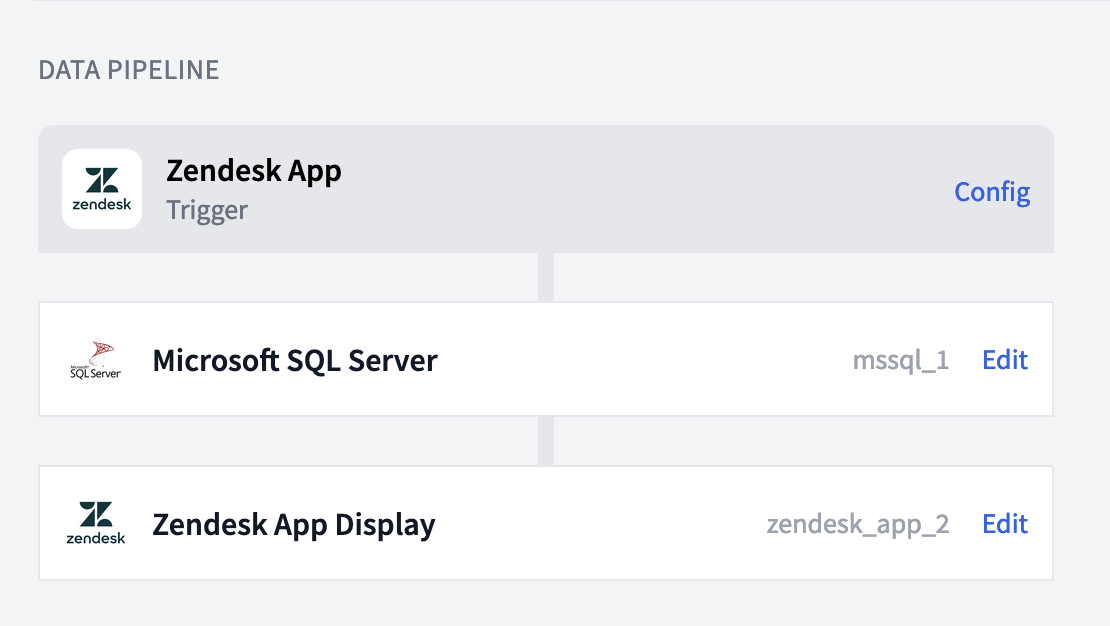Click the Trigger subtitle text

(x=206, y=210)
